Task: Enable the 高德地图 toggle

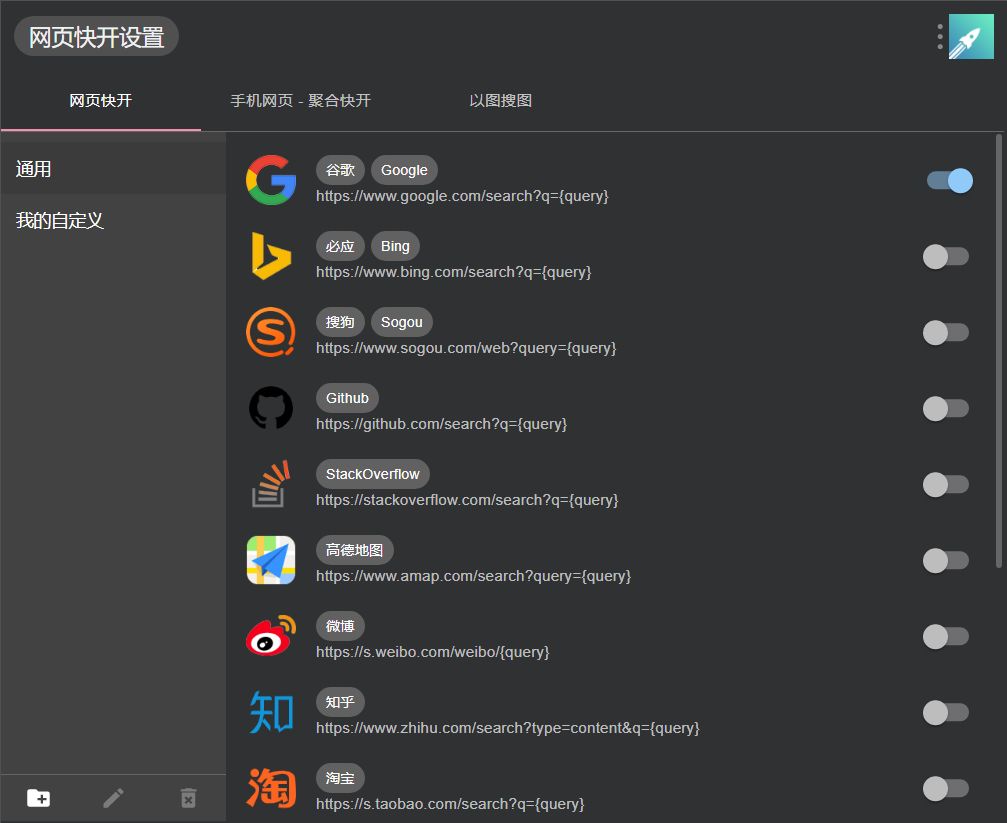Action: click(946, 560)
